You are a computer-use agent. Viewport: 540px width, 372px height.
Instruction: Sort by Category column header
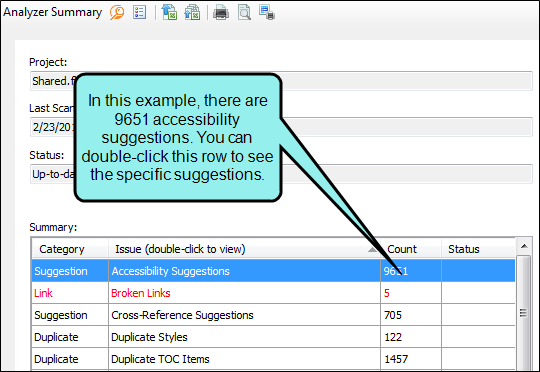pos(70,249)
